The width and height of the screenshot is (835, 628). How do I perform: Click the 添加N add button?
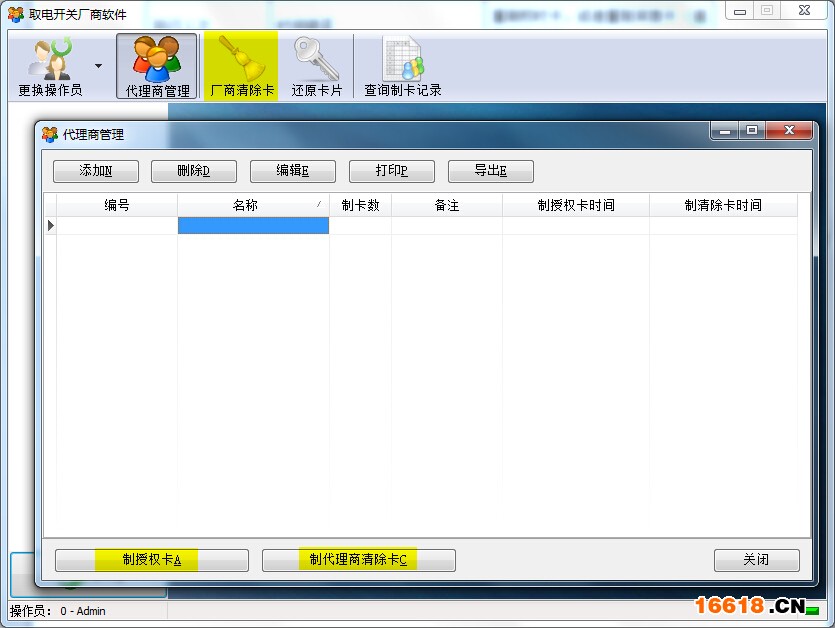[95, 171]
